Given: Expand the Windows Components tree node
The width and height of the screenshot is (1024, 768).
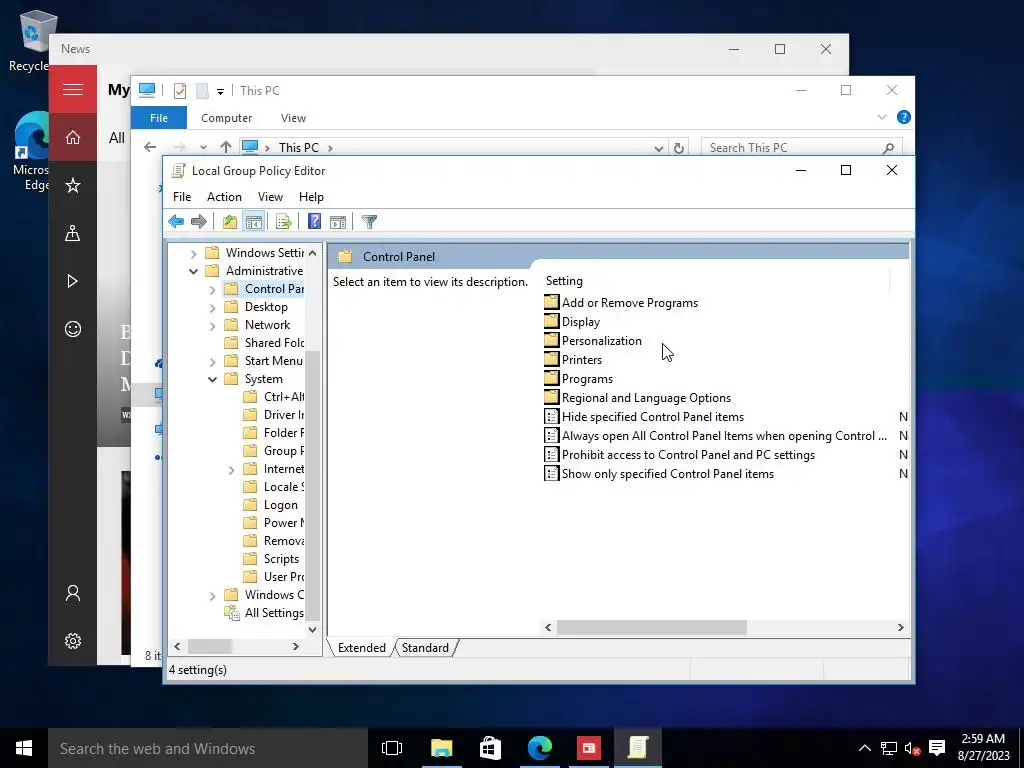Looking at the screenshot, I should click(x=212, y=596).
